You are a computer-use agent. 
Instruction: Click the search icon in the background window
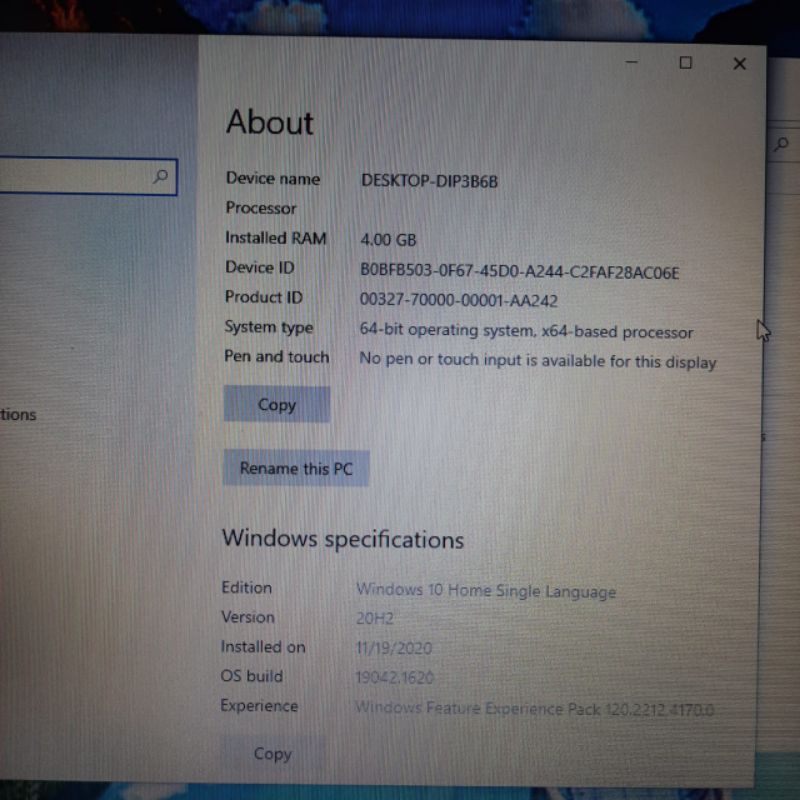point(782,145)
